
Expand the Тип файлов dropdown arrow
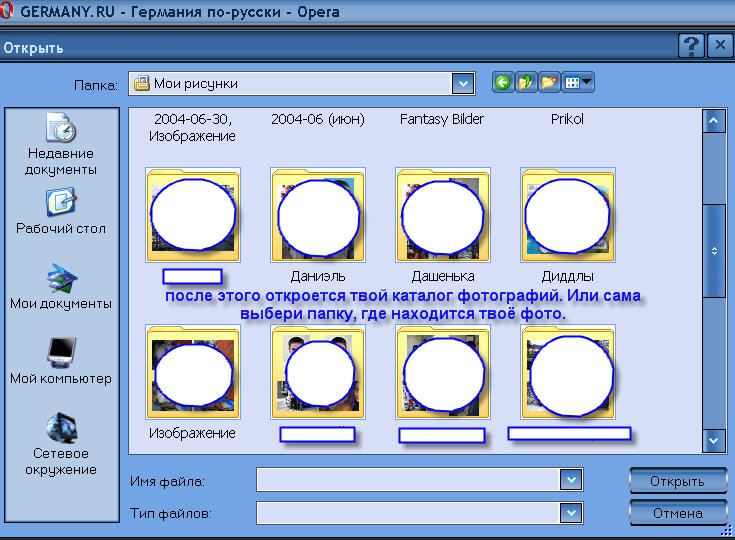[571, 513]
